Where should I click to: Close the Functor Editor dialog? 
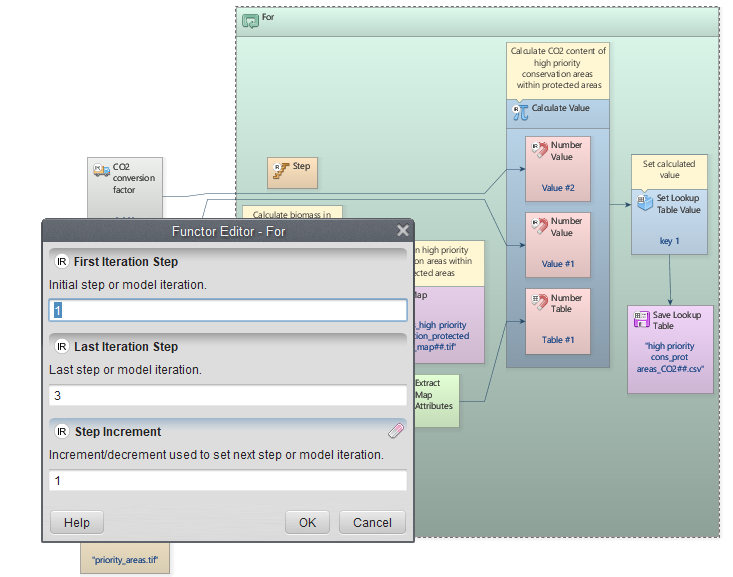click(x=402, y=231)
